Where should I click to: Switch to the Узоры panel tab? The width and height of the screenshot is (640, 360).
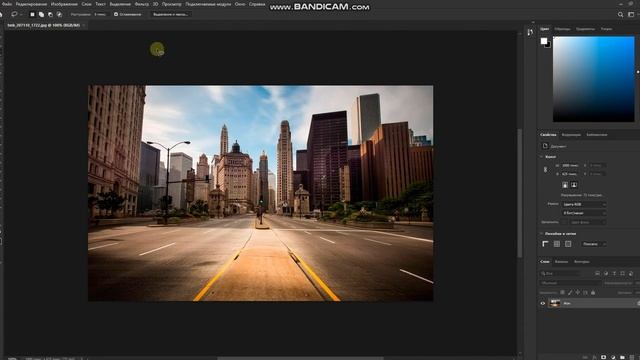point(606,29)
